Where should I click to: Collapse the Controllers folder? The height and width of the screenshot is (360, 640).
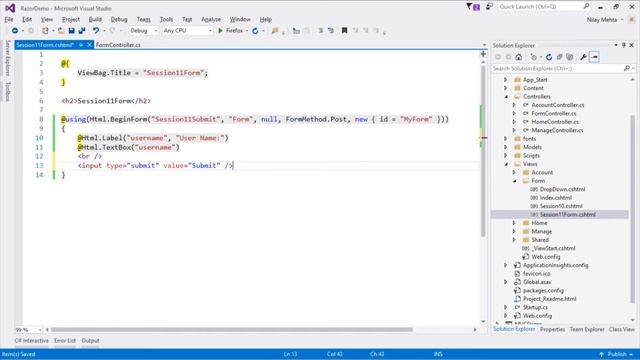coord(506,97)
